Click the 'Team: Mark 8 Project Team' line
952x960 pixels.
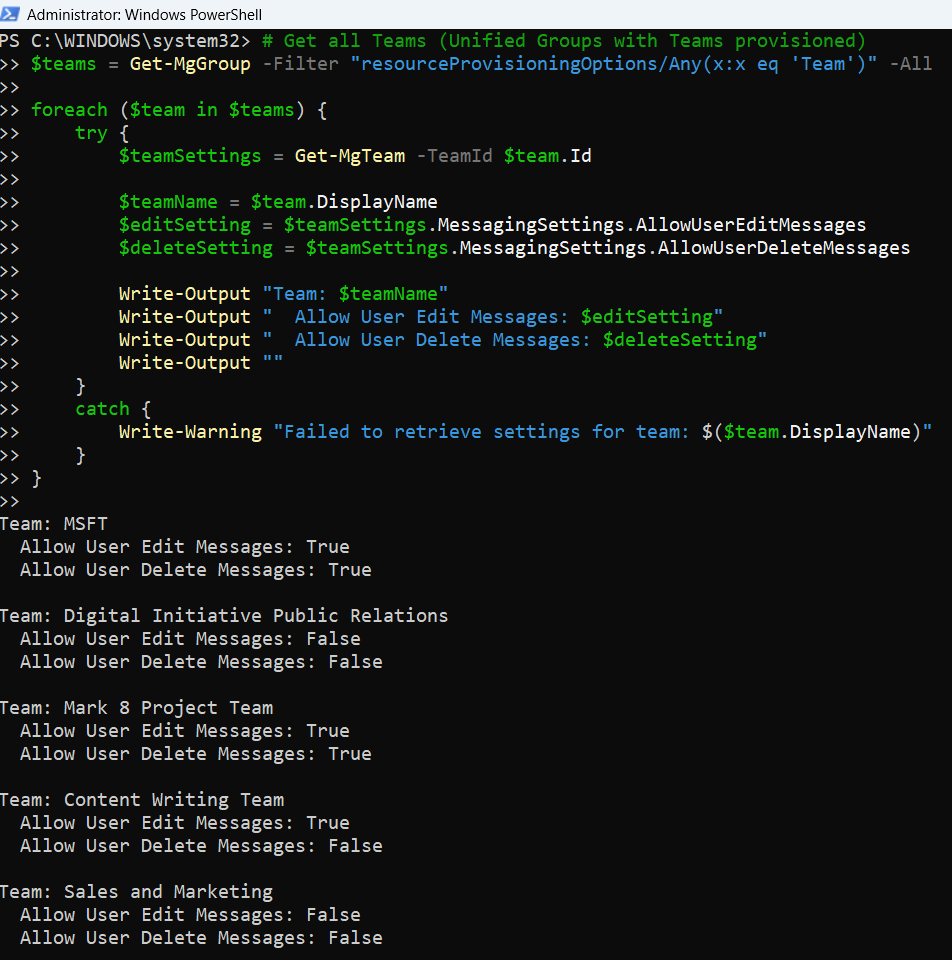pos(136,708)
